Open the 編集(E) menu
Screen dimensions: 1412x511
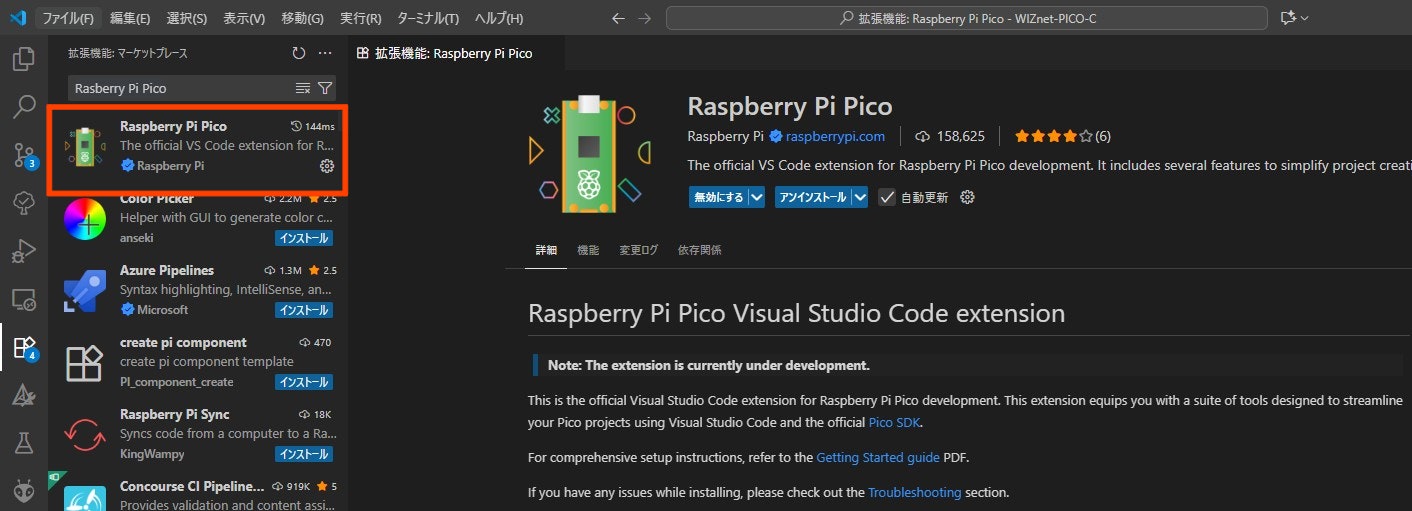pyautogui.click(x=130, y=18)
